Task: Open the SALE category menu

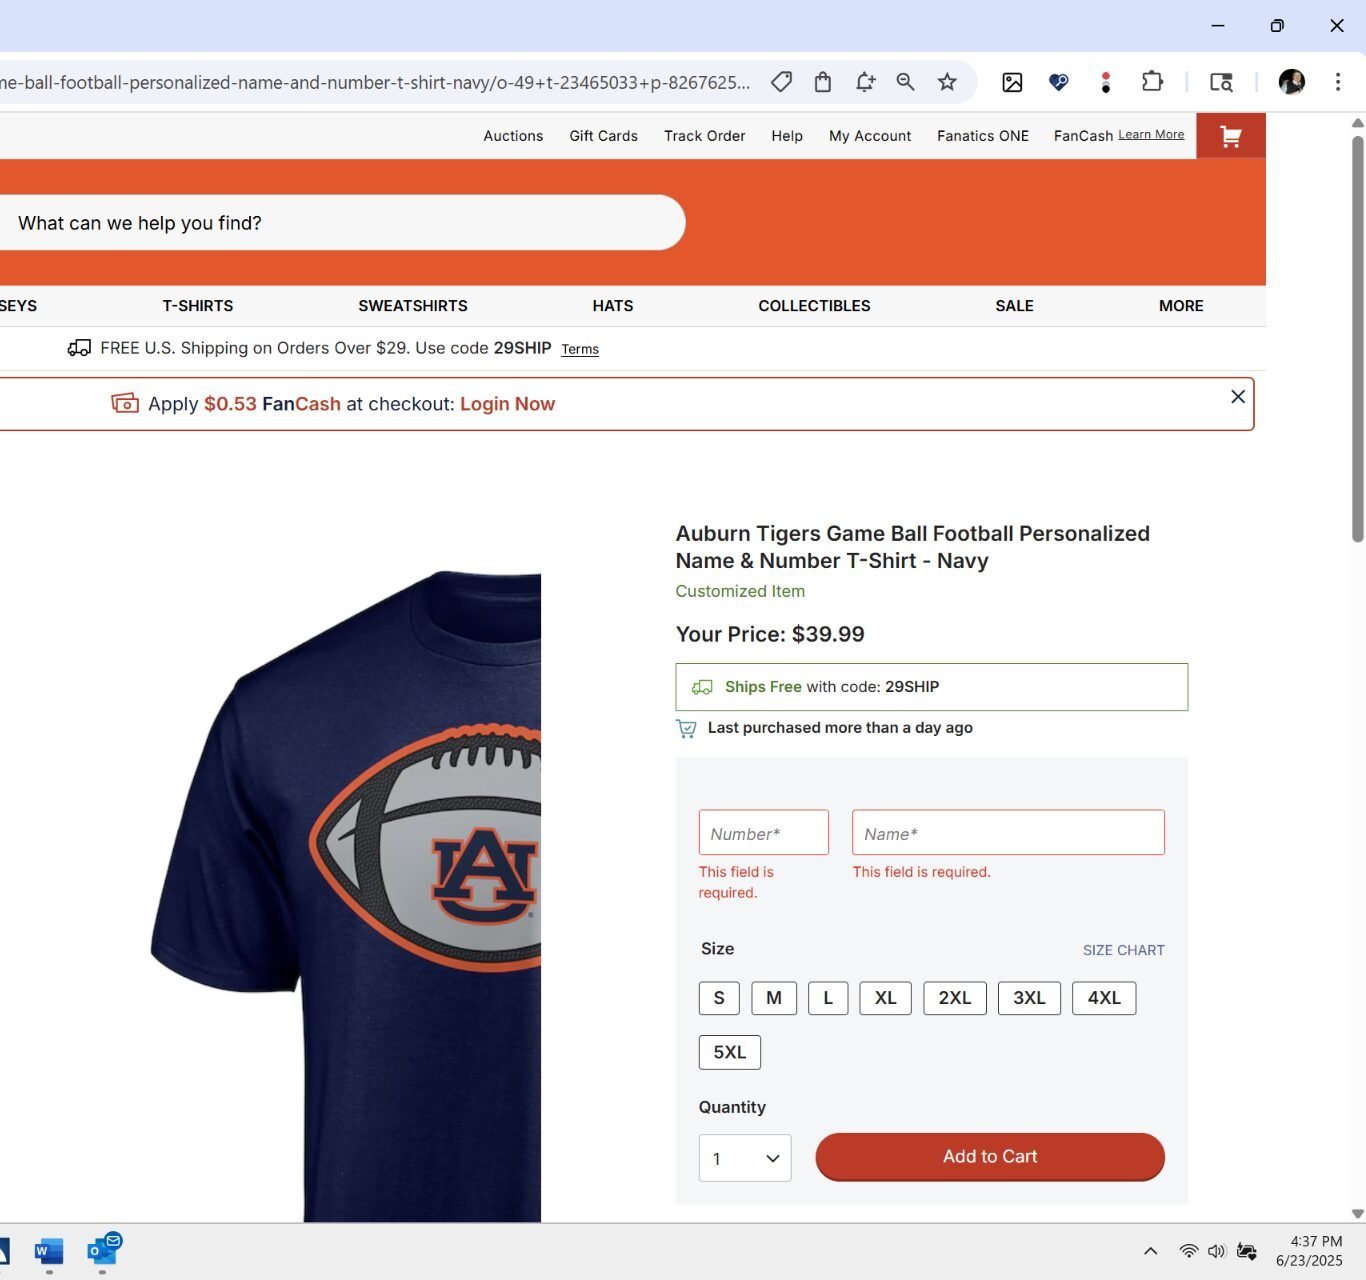Action: click(x=1014, y=306)
